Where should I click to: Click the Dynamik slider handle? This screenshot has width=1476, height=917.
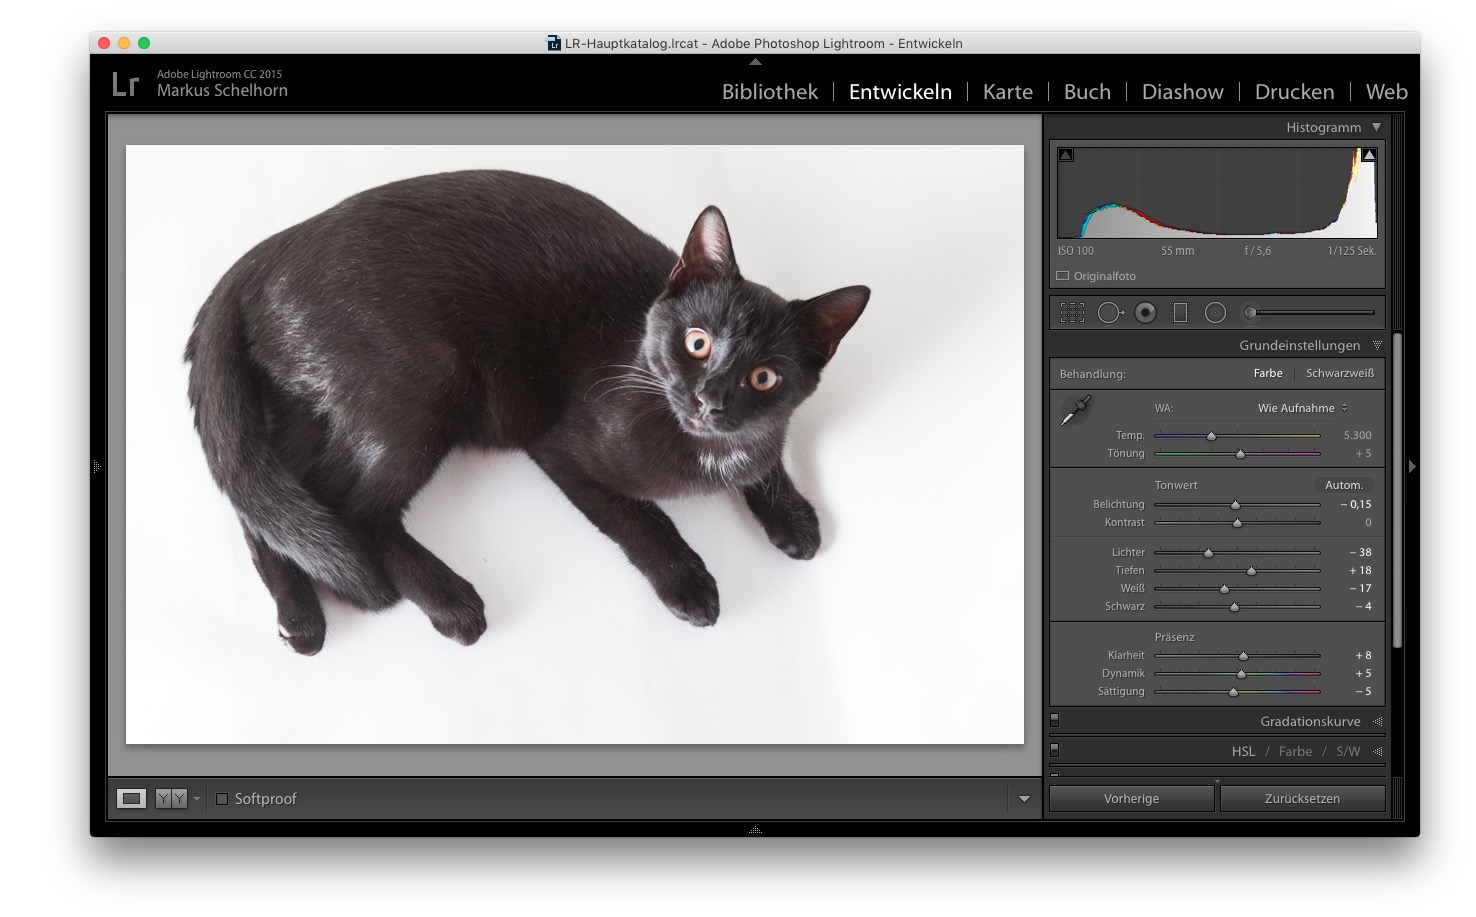[1241, 674]
